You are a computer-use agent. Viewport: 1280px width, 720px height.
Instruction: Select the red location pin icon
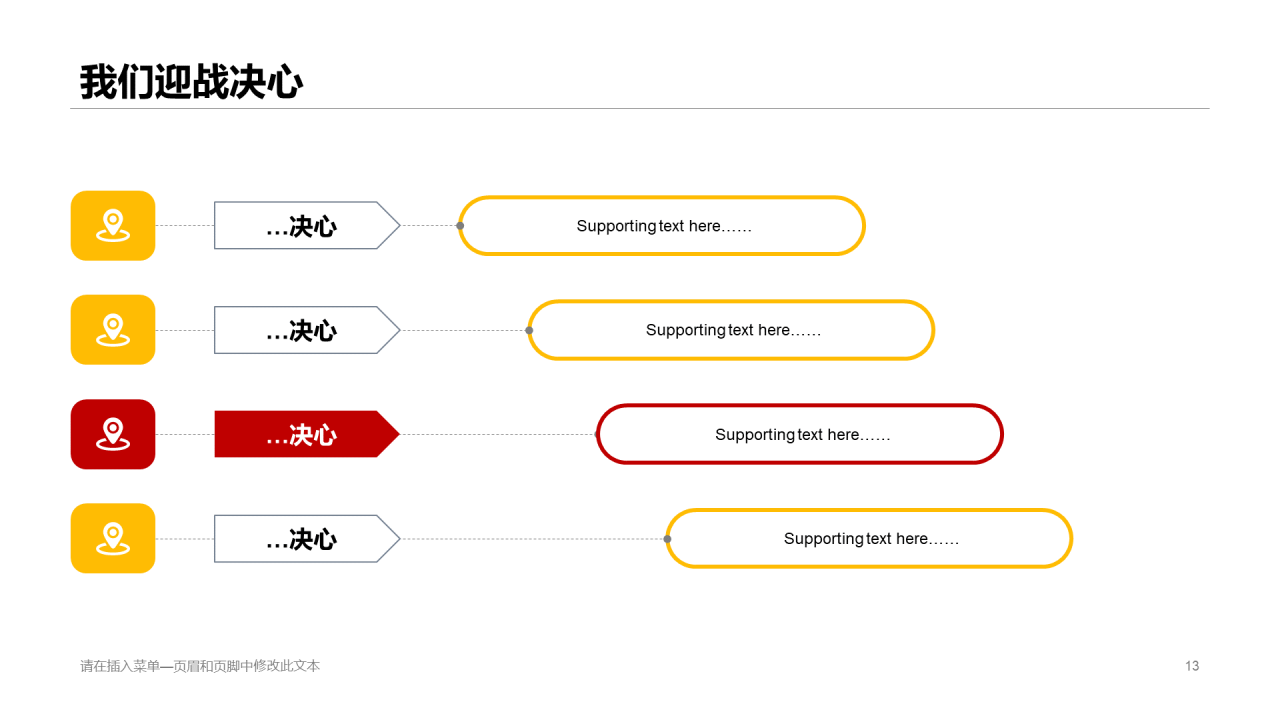(113, 434)
